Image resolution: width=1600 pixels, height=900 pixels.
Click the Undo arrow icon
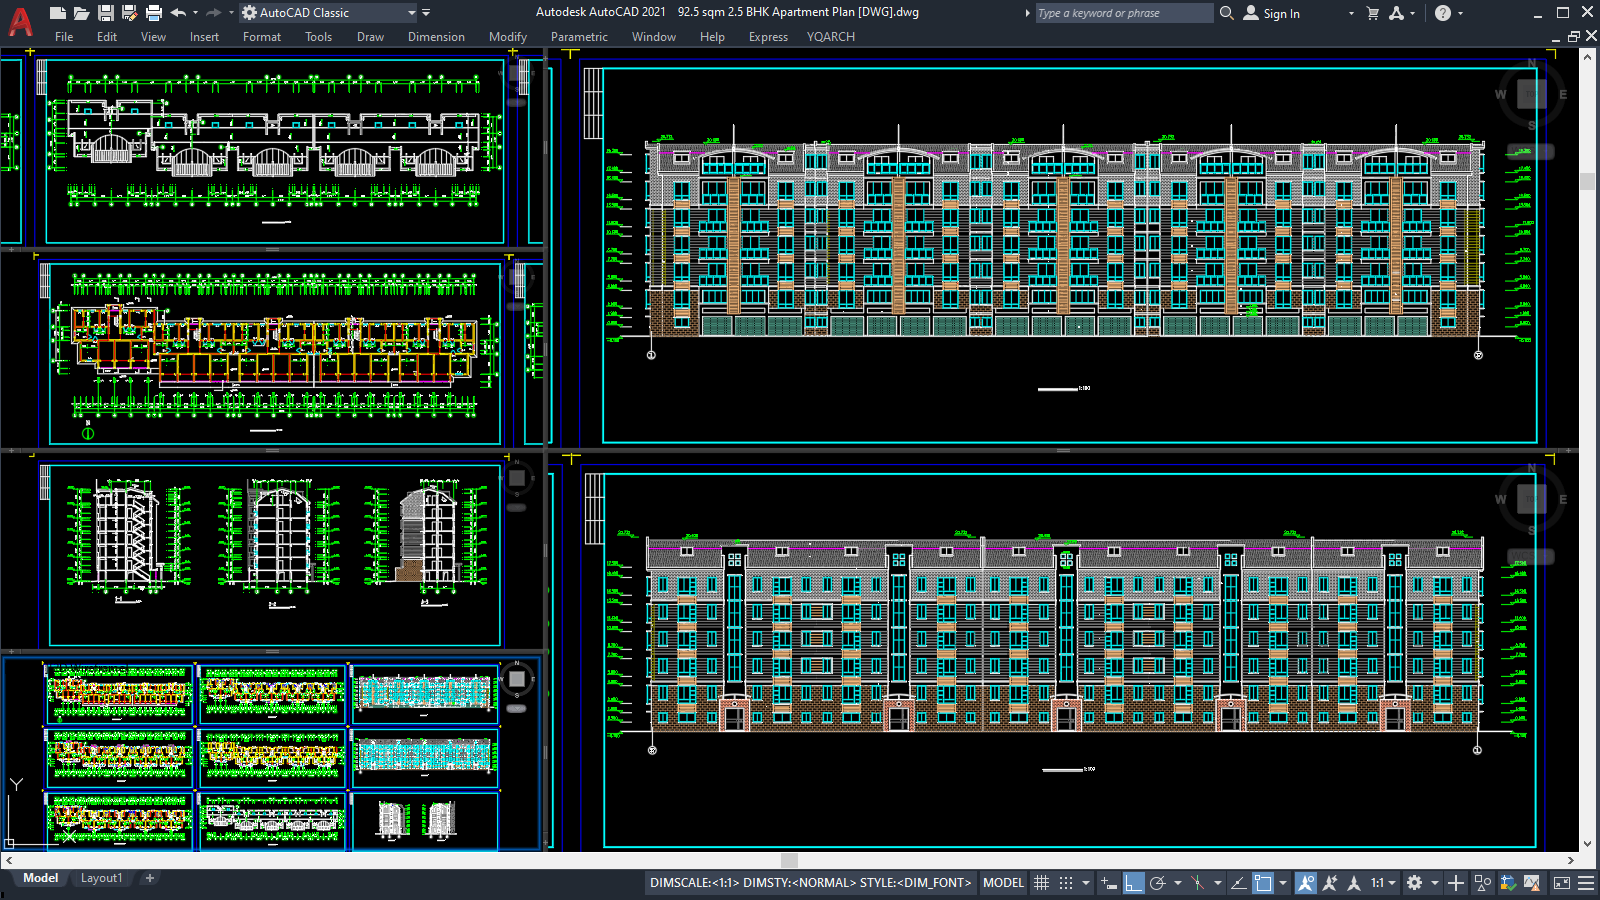(178, 13)
